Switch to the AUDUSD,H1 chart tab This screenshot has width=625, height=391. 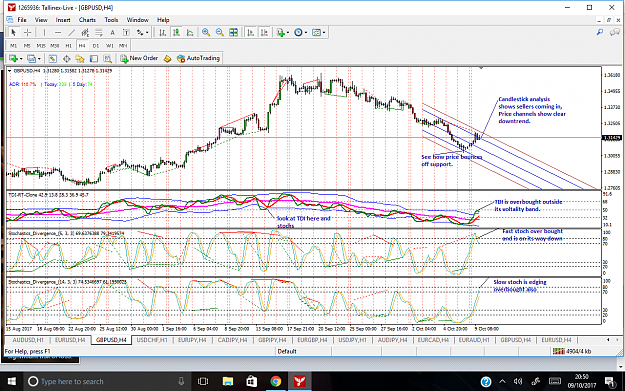coord(28,340)
